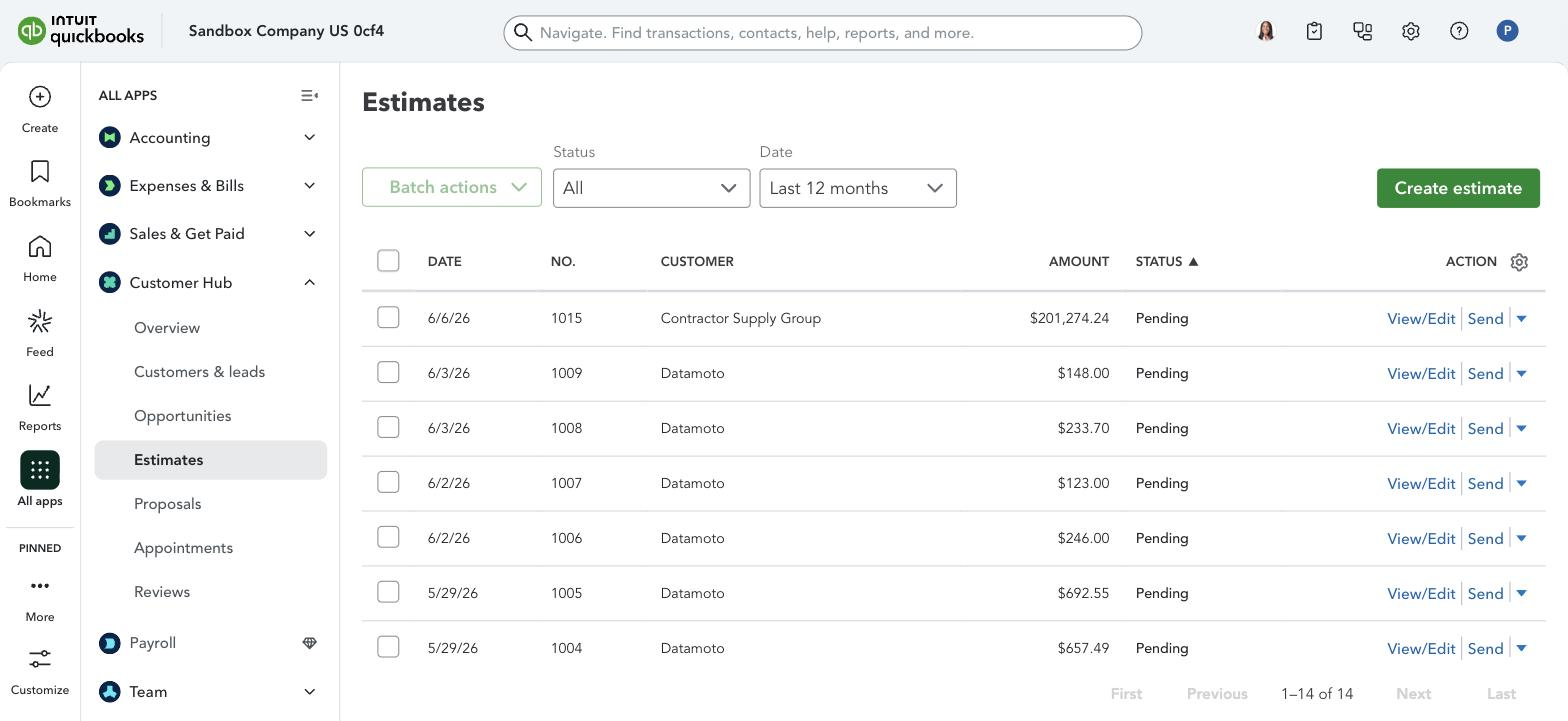Open action dropdown arrow for estimate 1007
Viewport: 1568px width, 721px height.
1522,484
